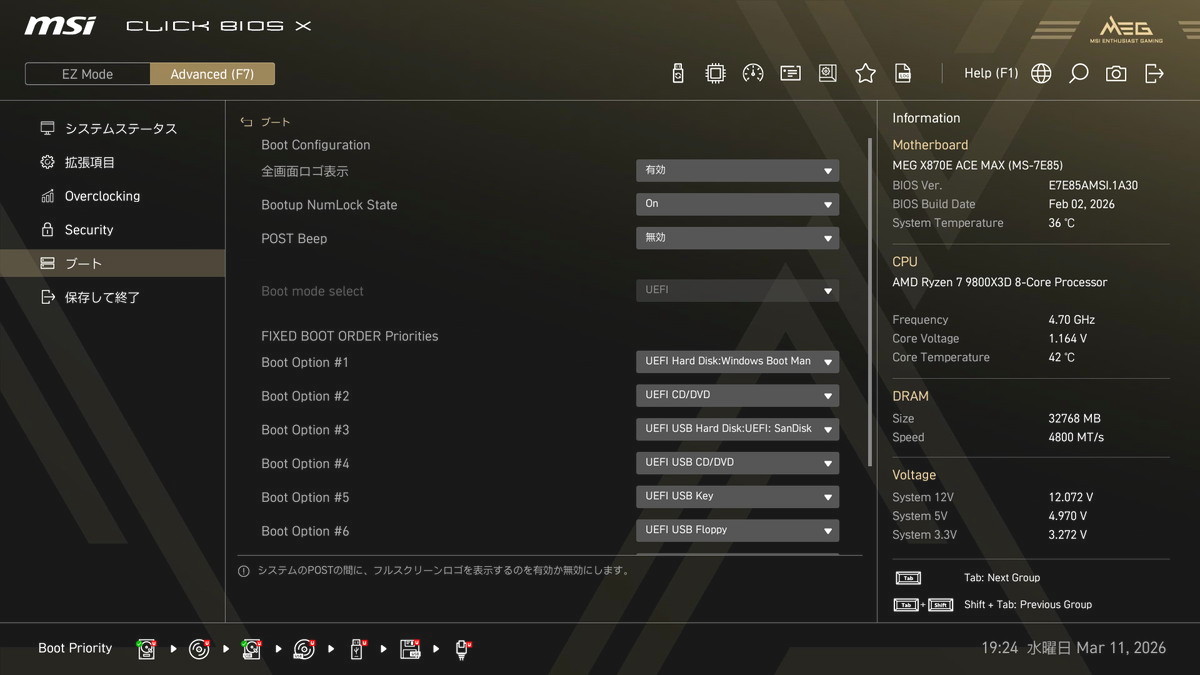Click Help (F1) button

[990, 73]
